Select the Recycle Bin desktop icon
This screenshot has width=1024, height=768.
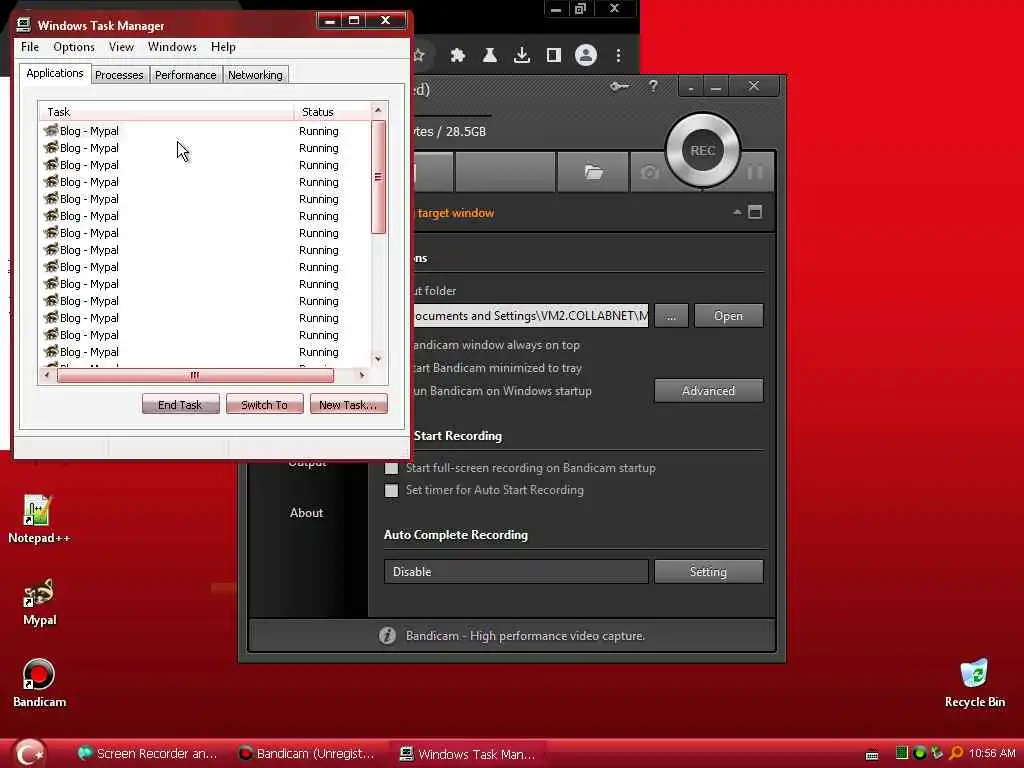(x=974, y=684)
